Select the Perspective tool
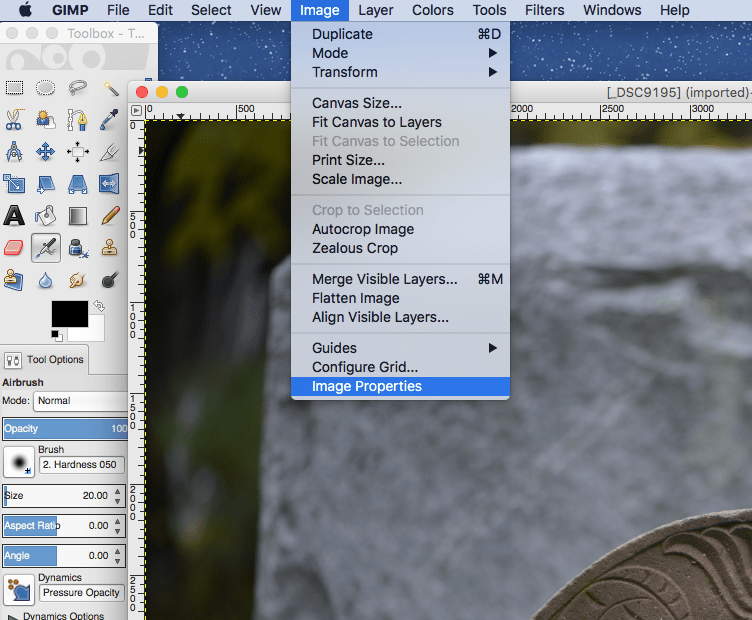The width and height of the screenshot is (752, 620). [x=78, y=184]
